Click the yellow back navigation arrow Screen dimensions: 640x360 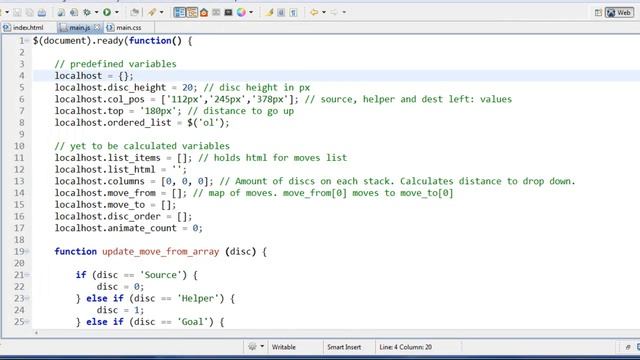pyautogui.click(x=314, y=13)
